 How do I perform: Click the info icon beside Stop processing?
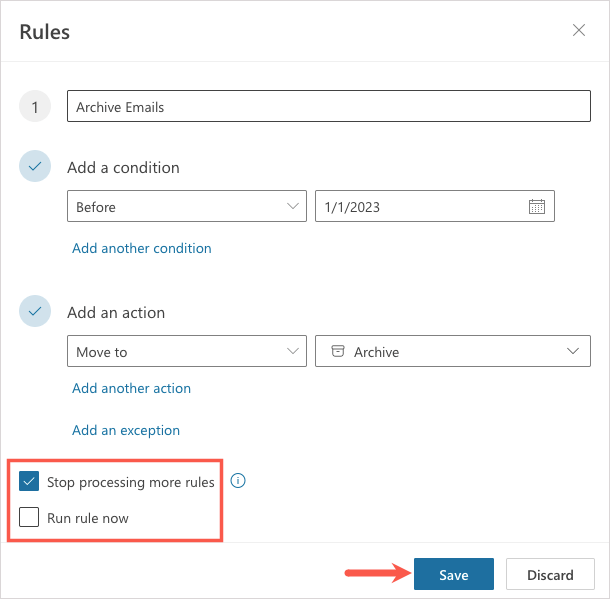click(x=238, y=481)
